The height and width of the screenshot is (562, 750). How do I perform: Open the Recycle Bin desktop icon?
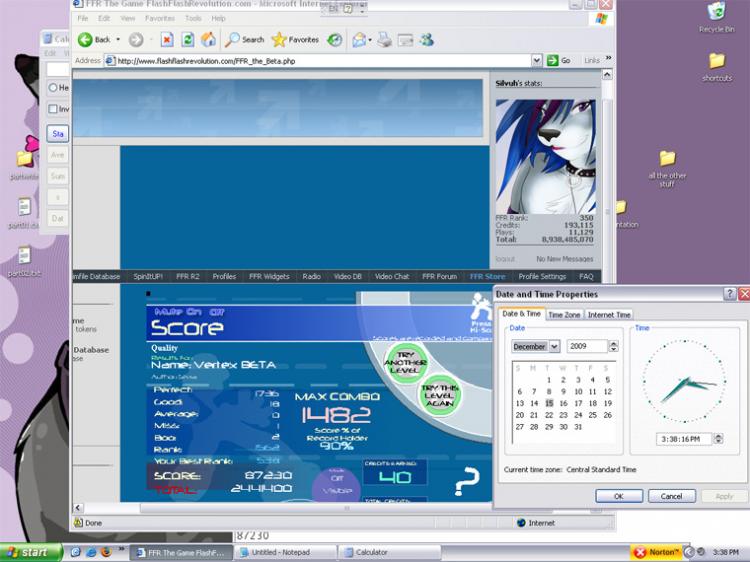716,12
